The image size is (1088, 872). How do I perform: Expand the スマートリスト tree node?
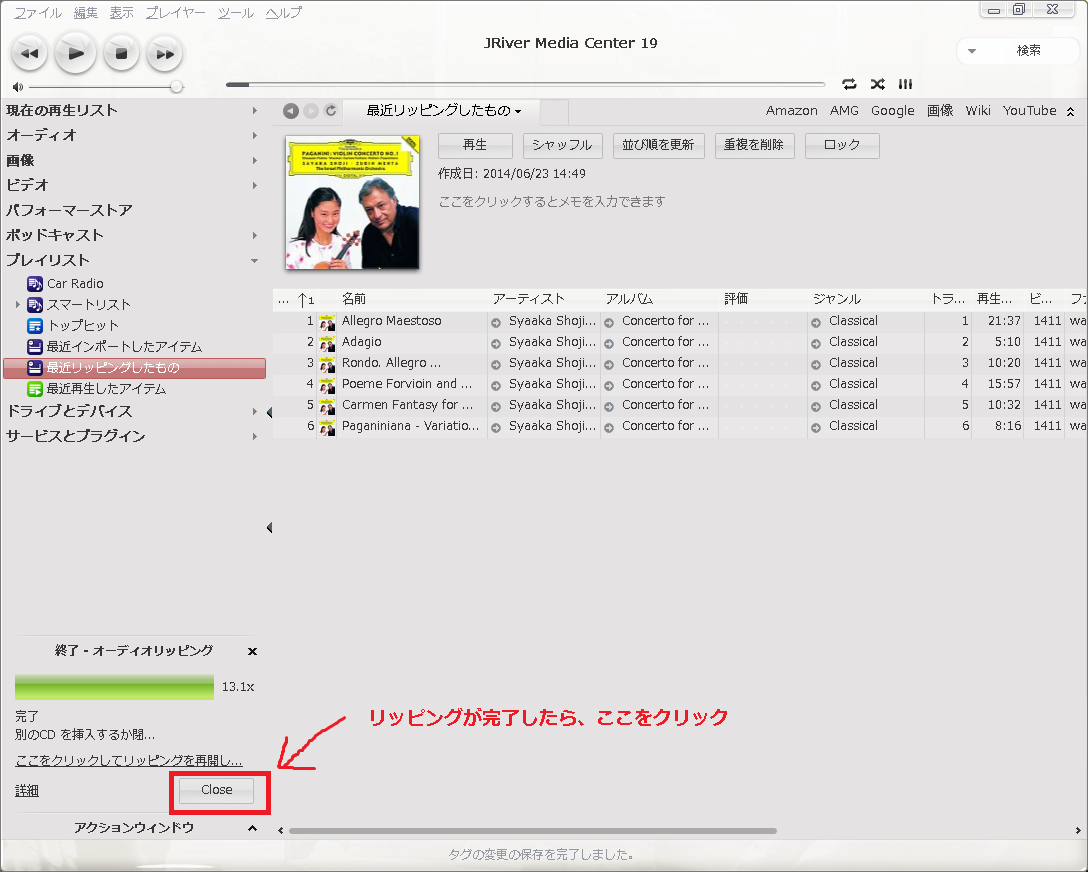18,305
